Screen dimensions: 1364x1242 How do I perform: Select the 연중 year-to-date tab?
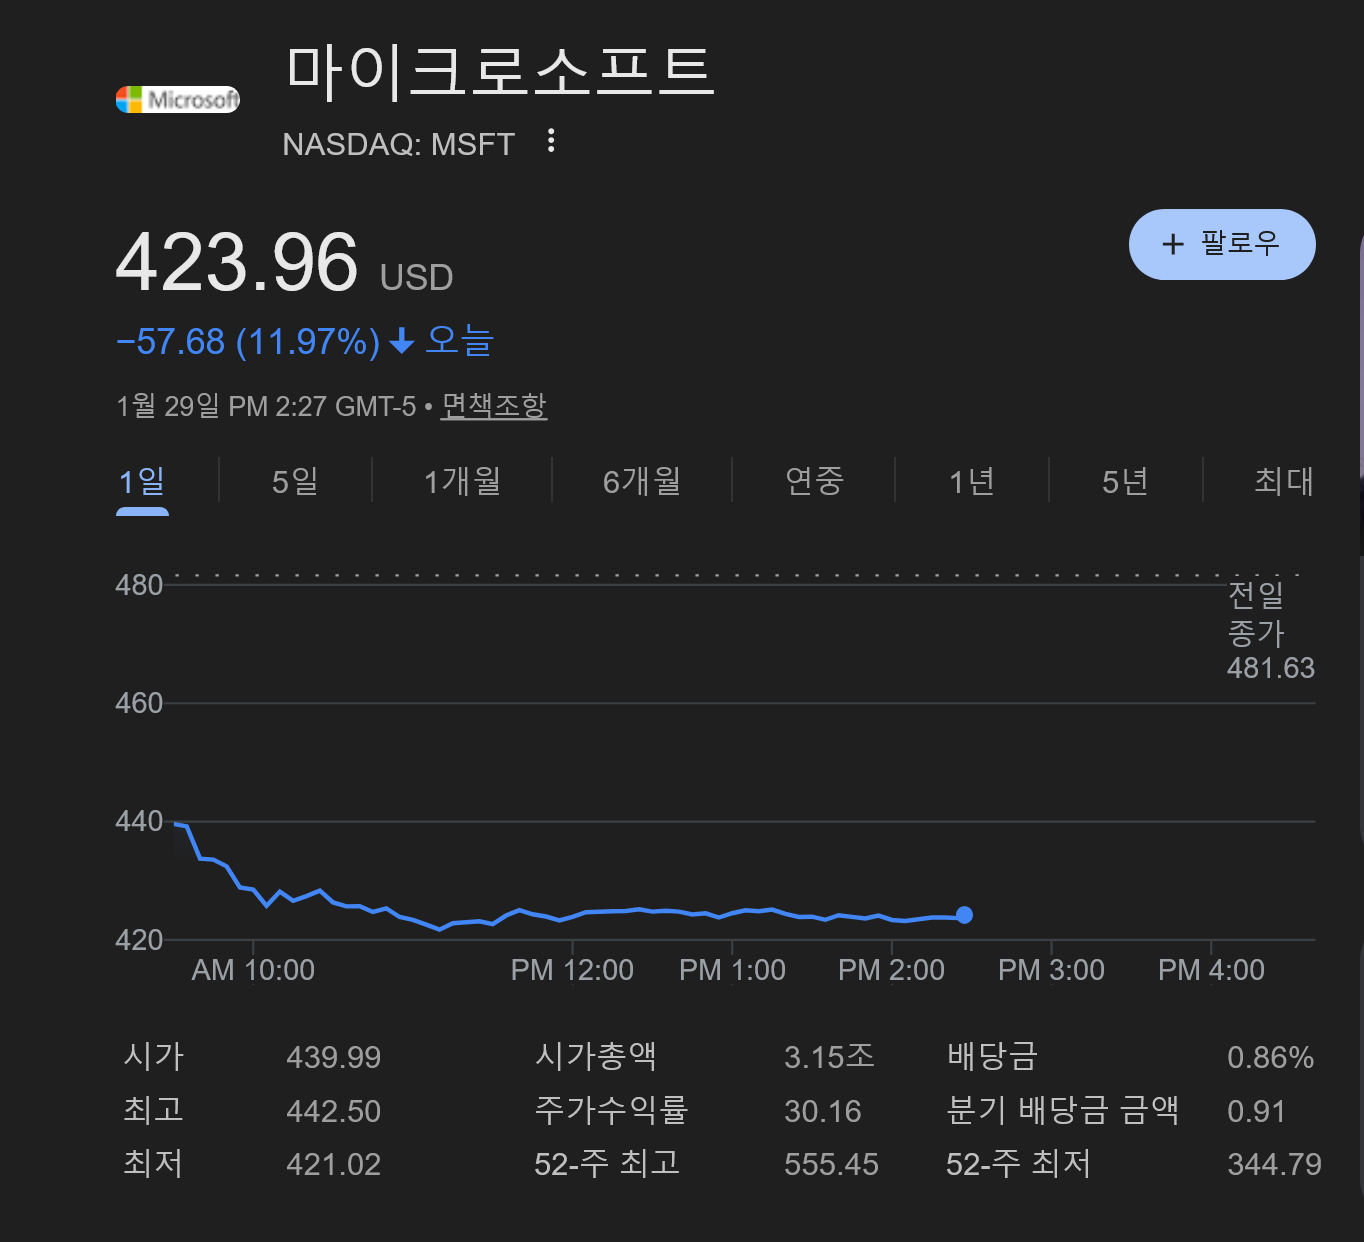[814, 482]
